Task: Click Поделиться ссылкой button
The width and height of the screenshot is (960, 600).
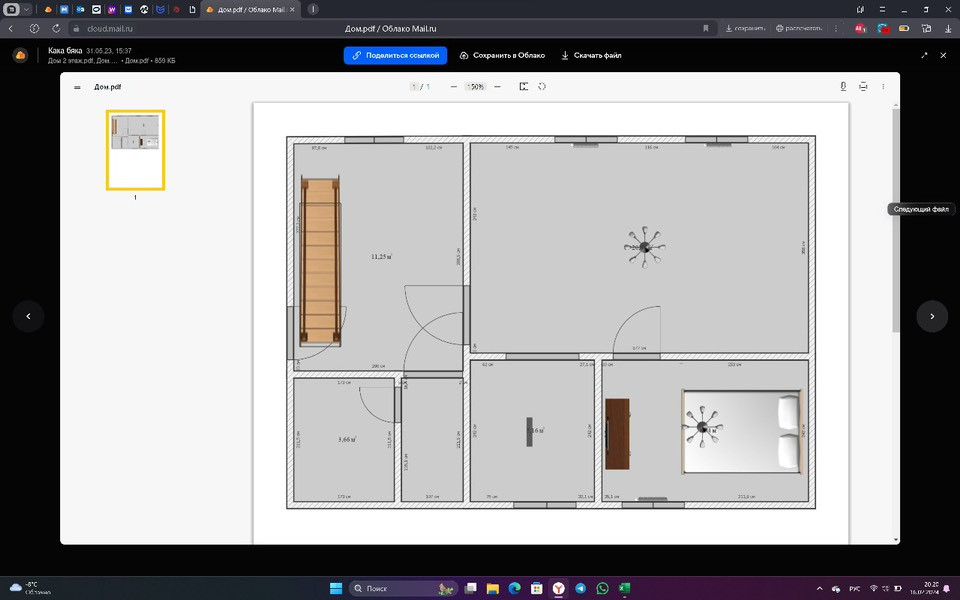Action: (x=395, y=56)
